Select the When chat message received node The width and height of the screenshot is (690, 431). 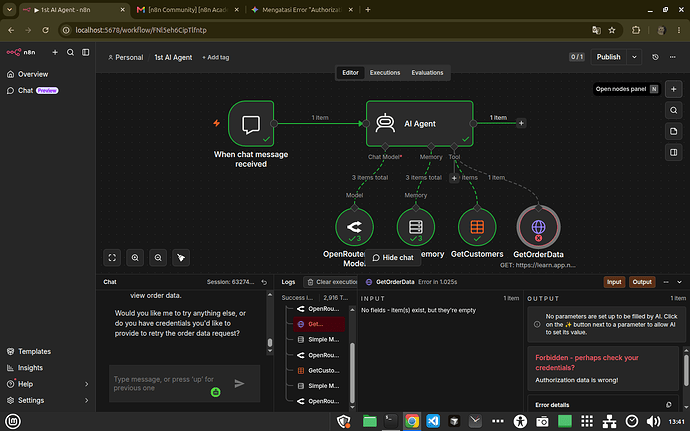pos(251,124)
